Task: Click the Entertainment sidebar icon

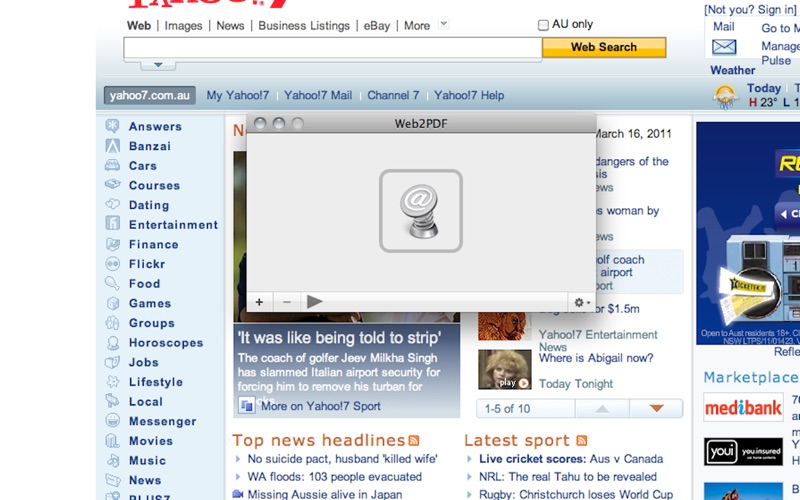Action: coord(112,223)
